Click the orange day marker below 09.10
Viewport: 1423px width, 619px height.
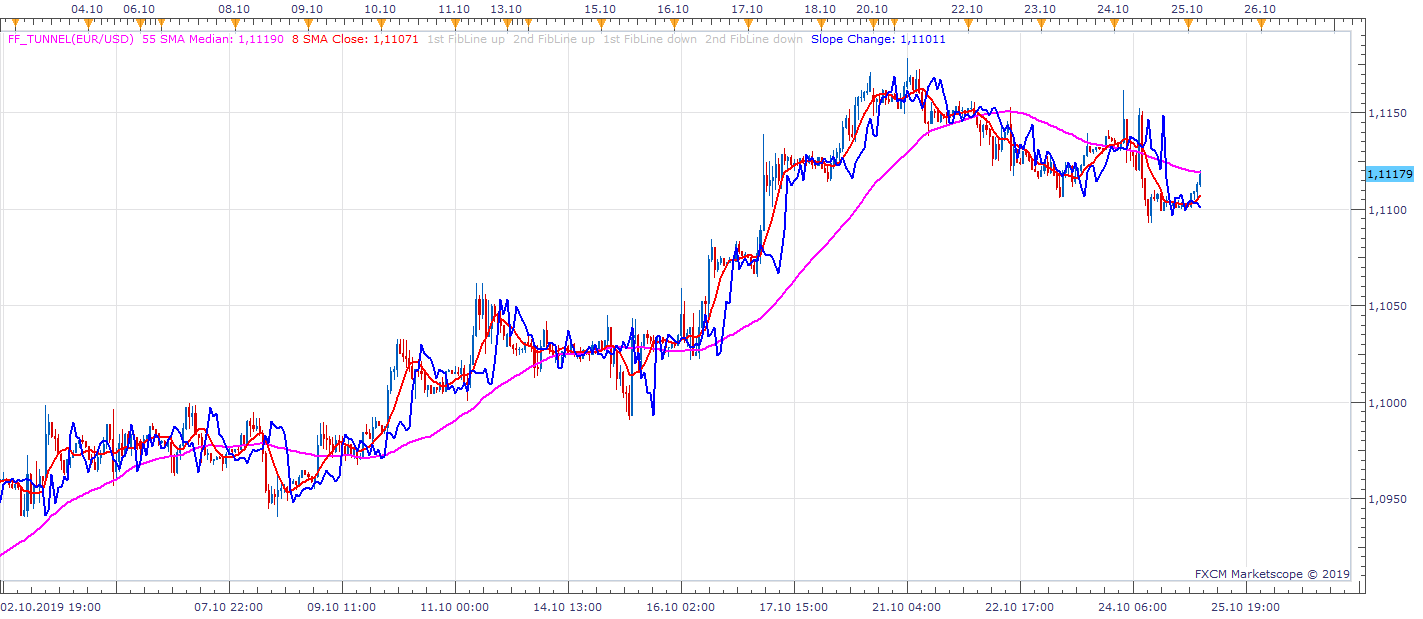307,22
